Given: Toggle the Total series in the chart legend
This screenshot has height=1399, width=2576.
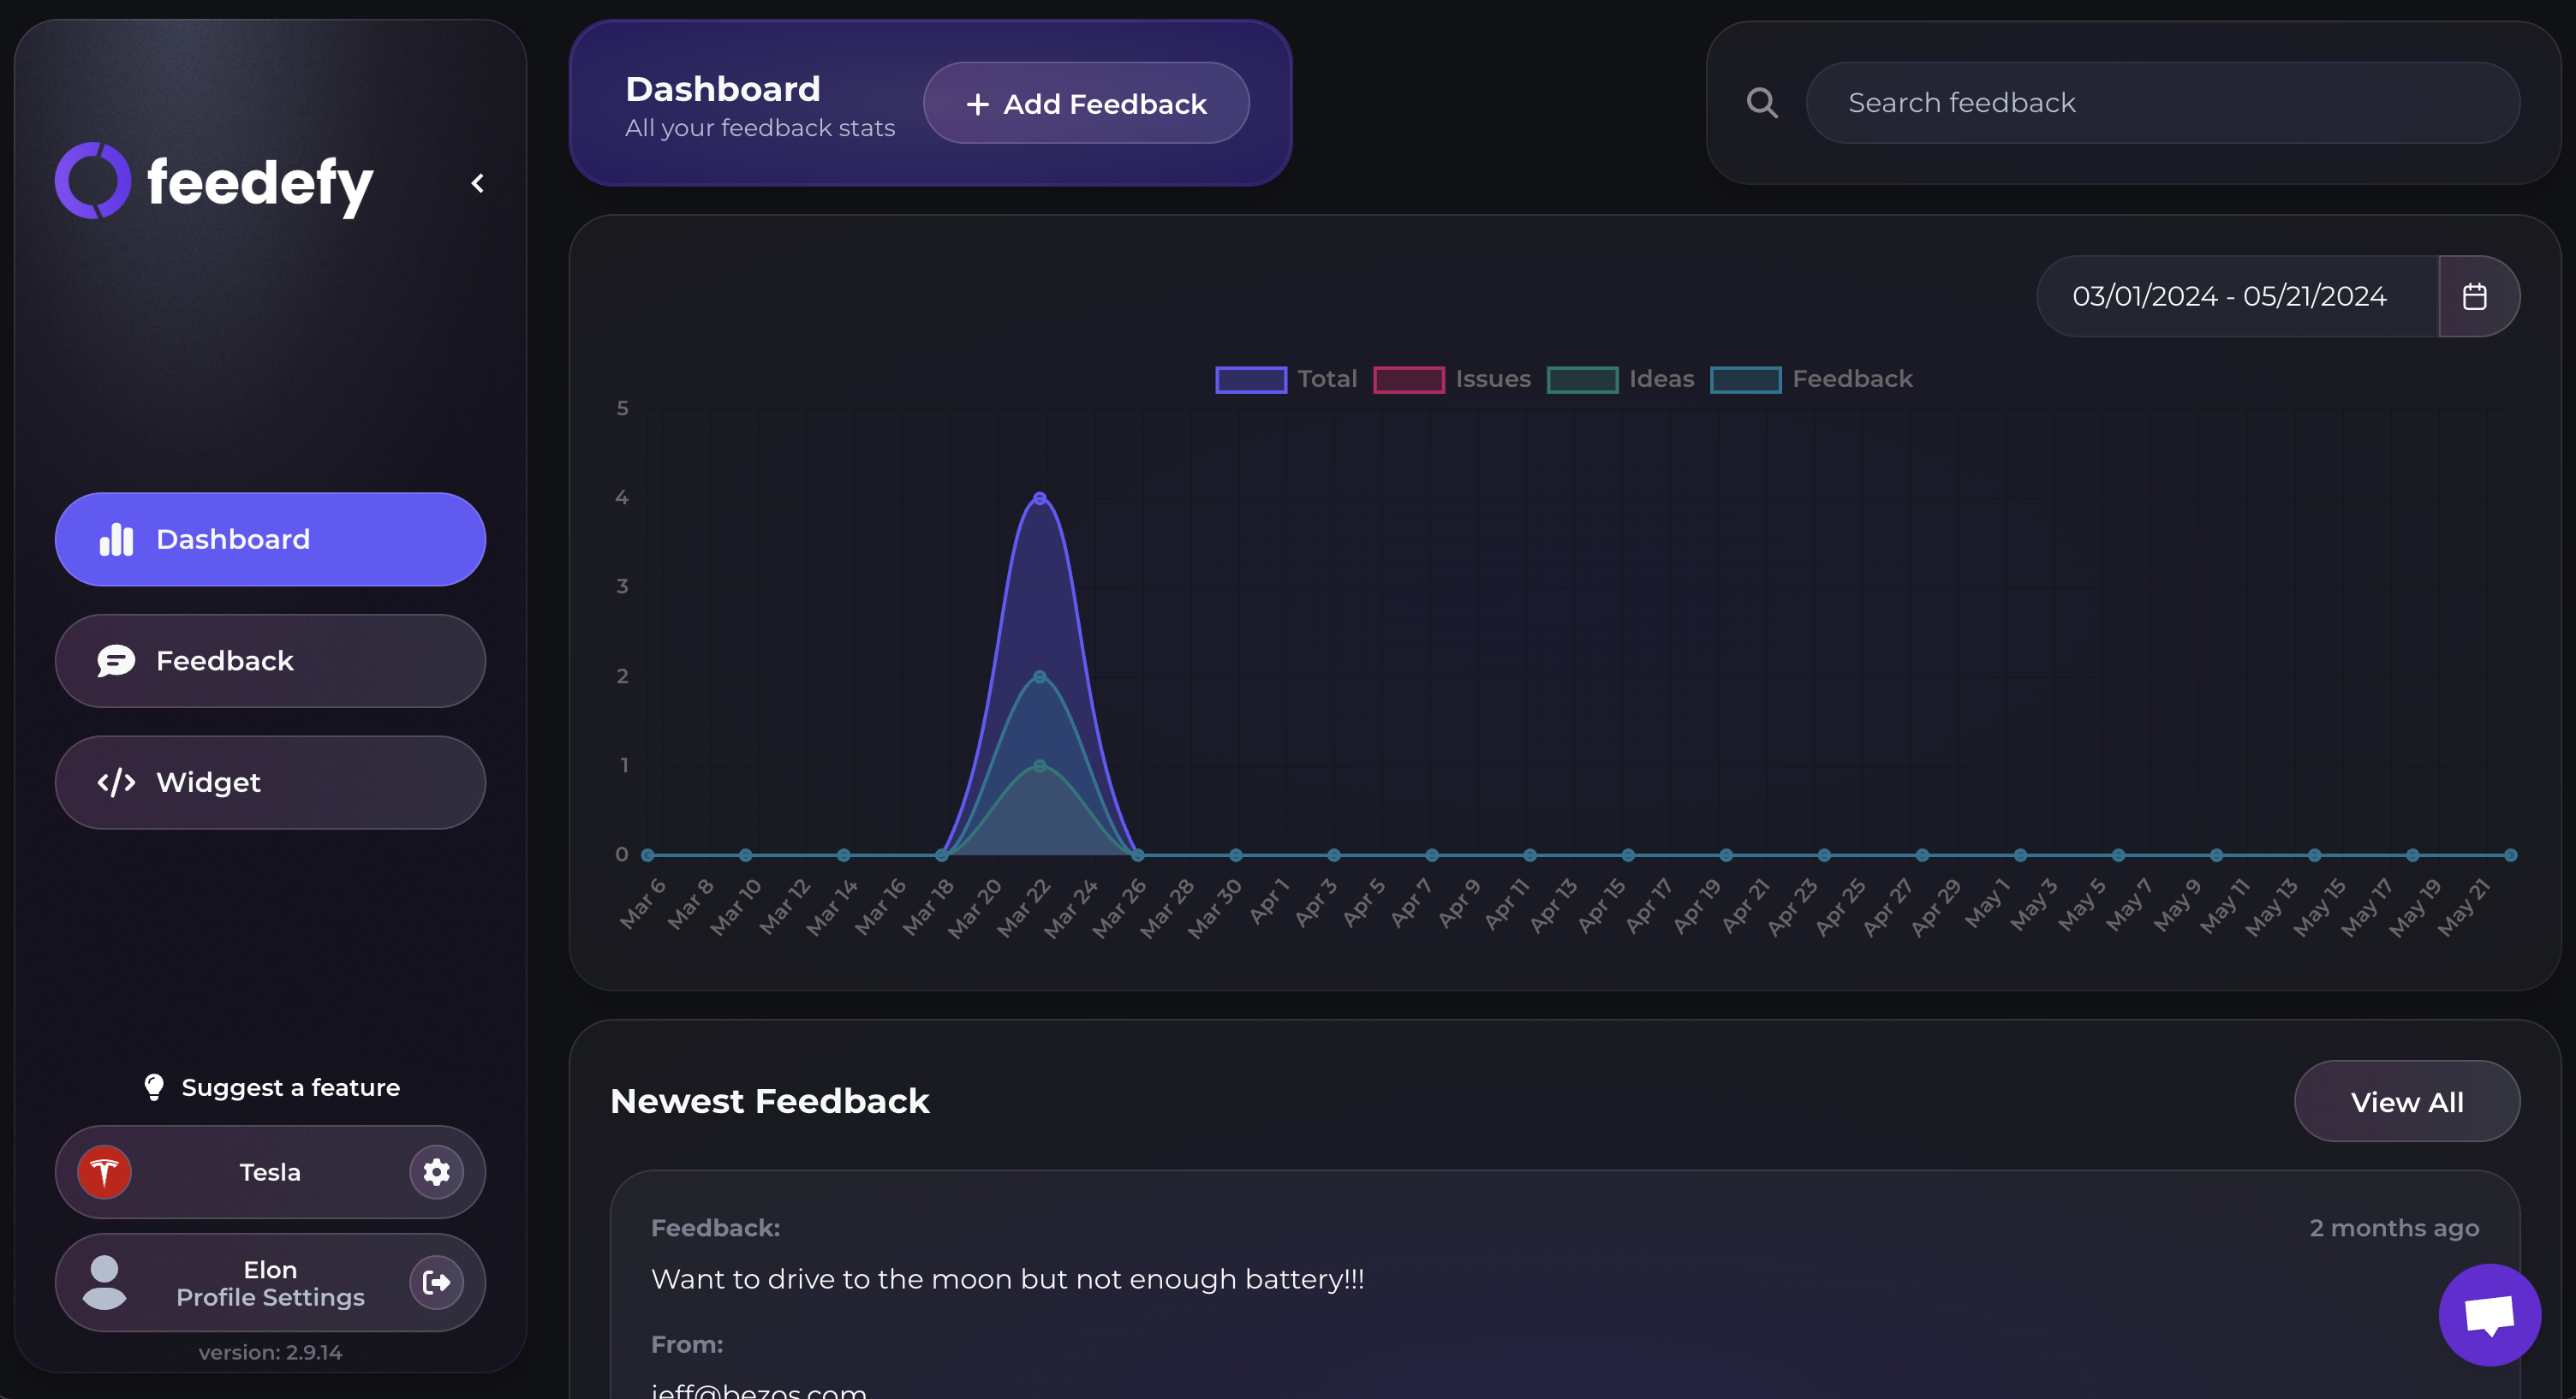Looking at the screenshot, I should (x=1250, y=379).
